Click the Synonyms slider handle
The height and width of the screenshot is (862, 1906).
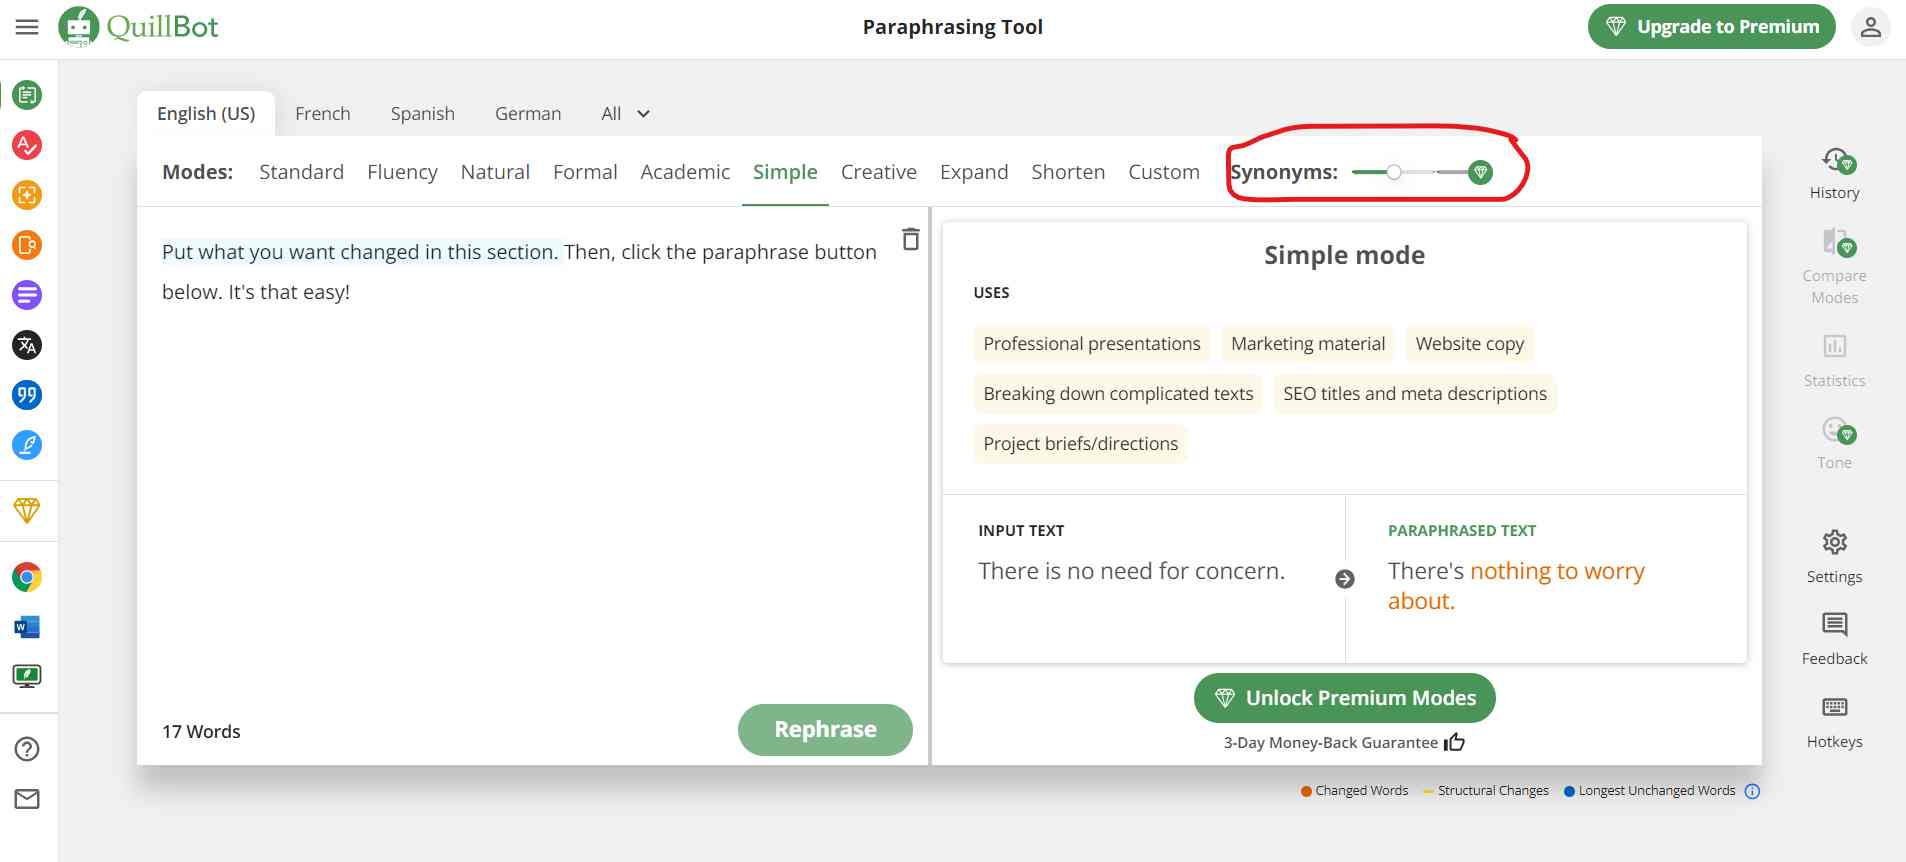coord(1394,172)
